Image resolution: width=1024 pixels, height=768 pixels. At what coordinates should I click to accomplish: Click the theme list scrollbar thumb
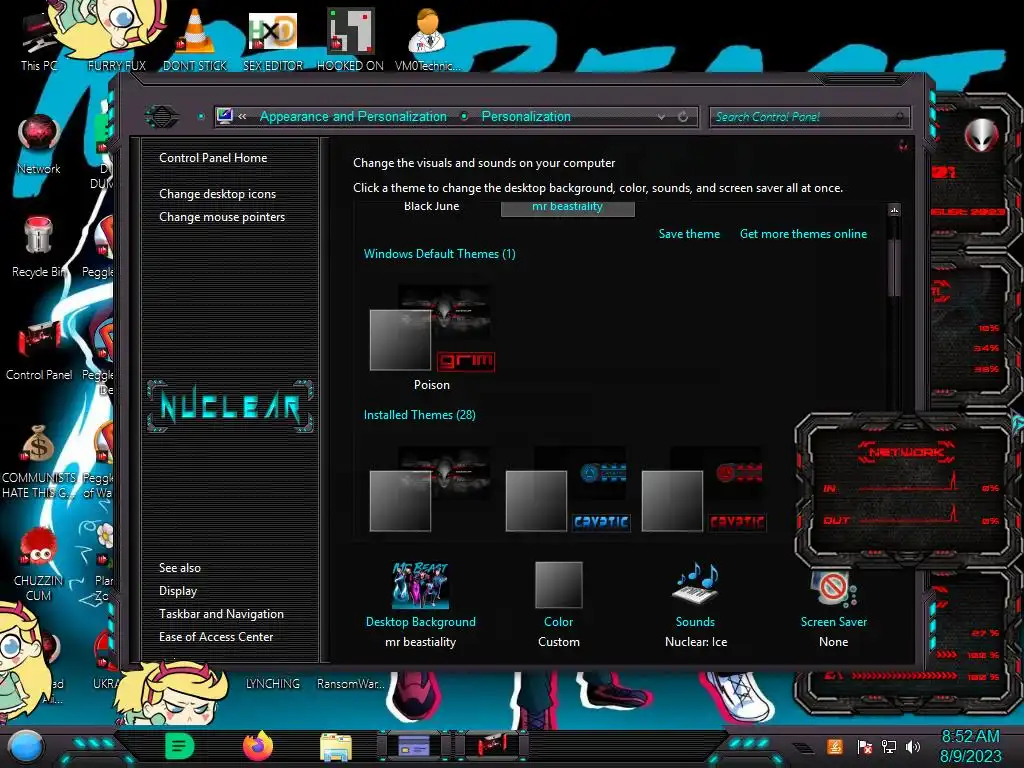894,268
